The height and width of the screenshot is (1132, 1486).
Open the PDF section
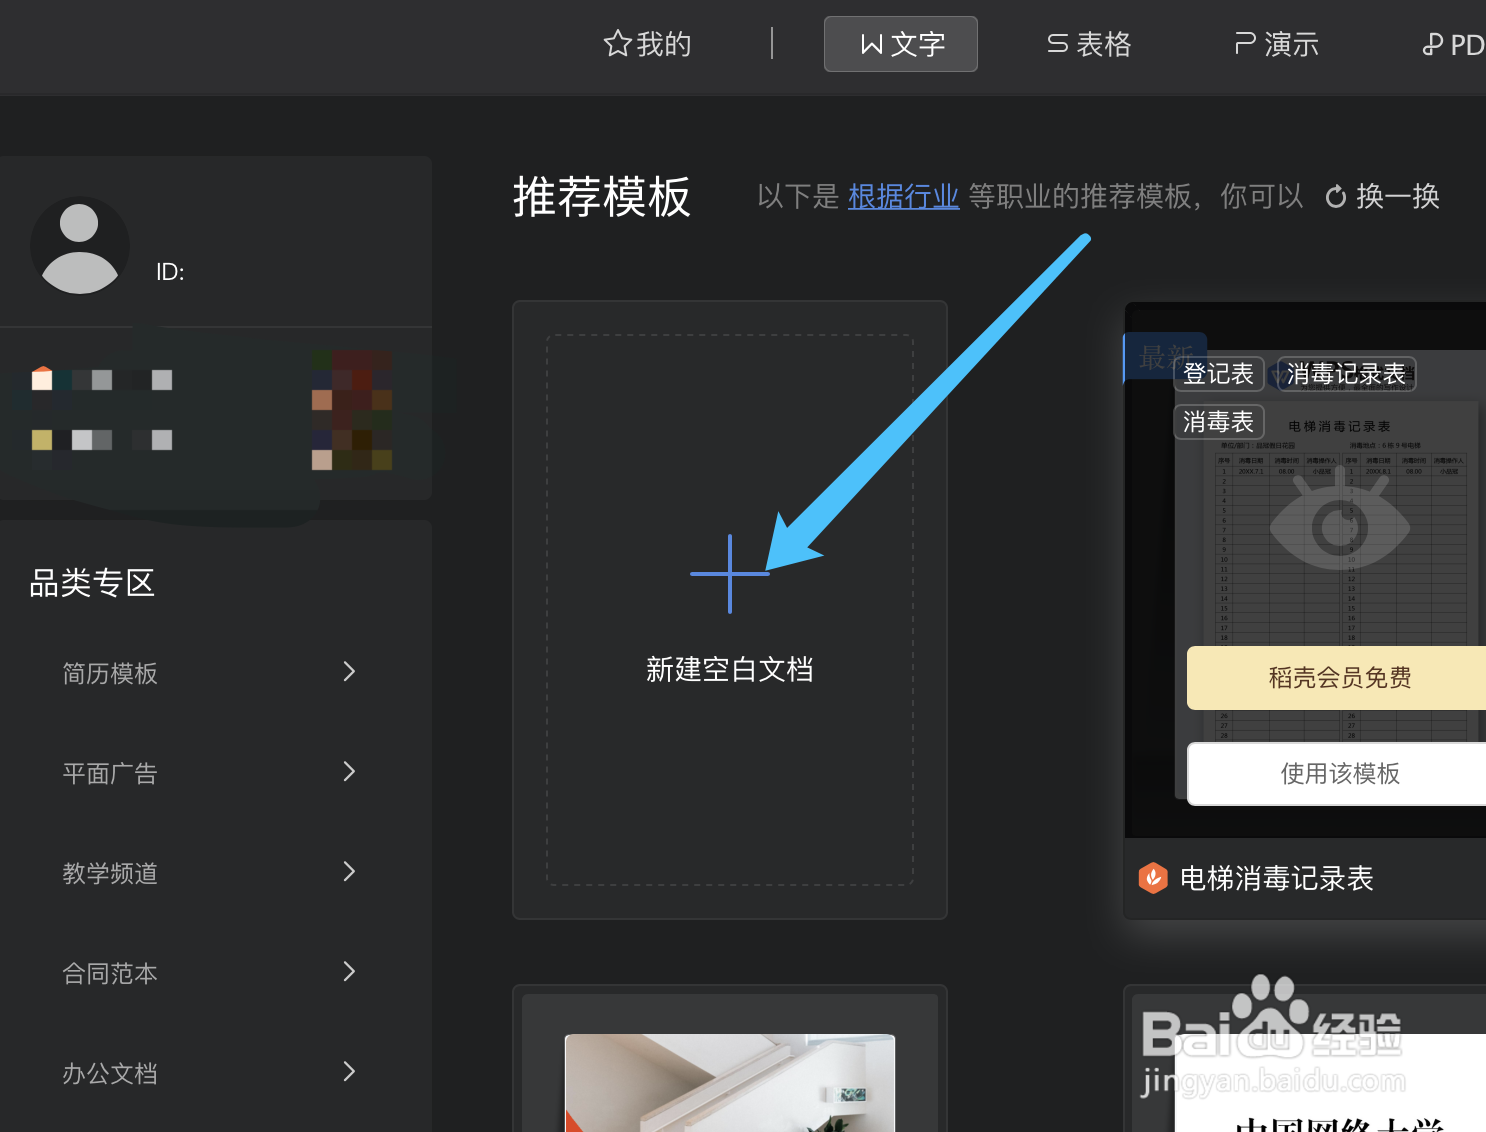click(x=1455, y=44)
